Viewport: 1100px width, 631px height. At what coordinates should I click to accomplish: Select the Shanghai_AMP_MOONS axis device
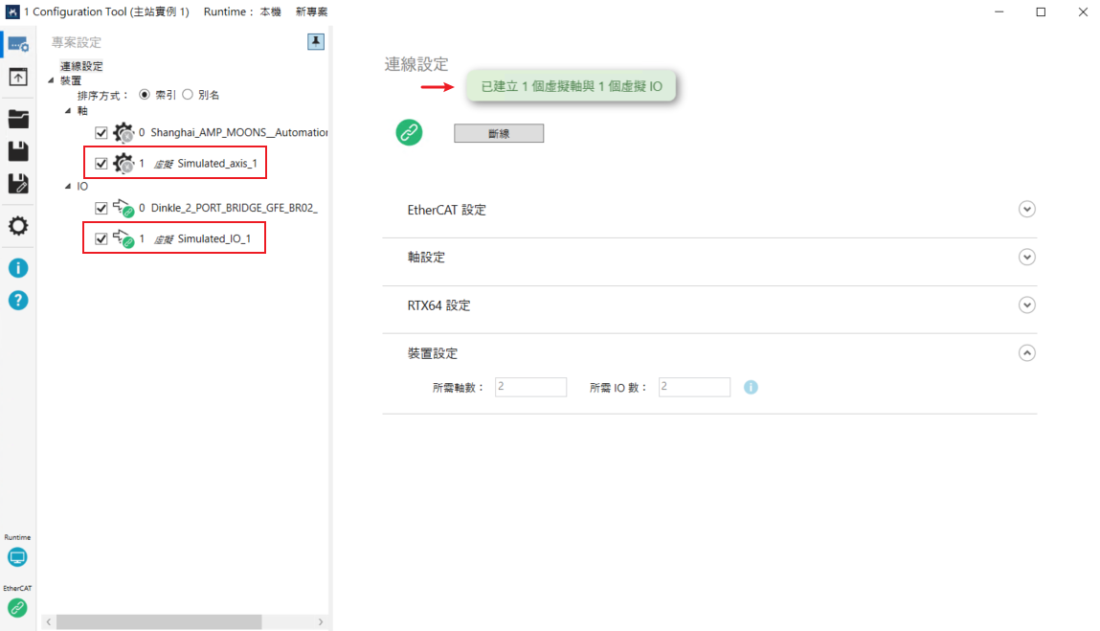pos(238,133)
